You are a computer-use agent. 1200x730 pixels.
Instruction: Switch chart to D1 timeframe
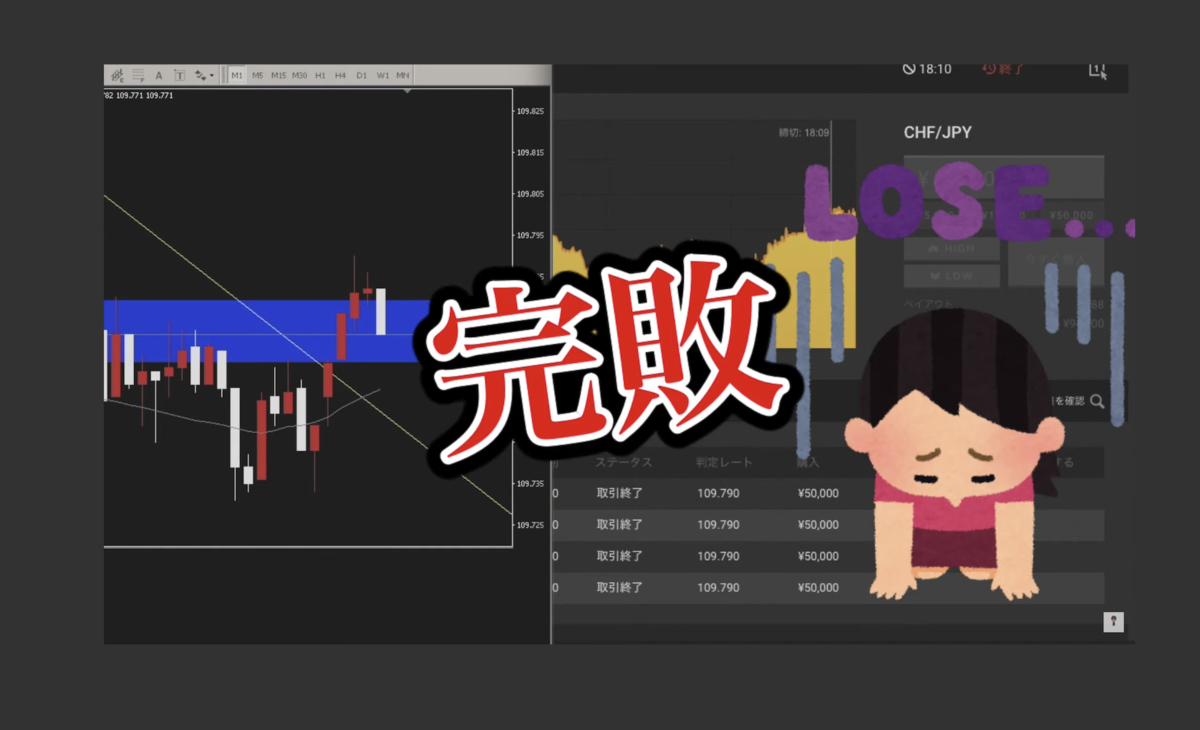361,75
